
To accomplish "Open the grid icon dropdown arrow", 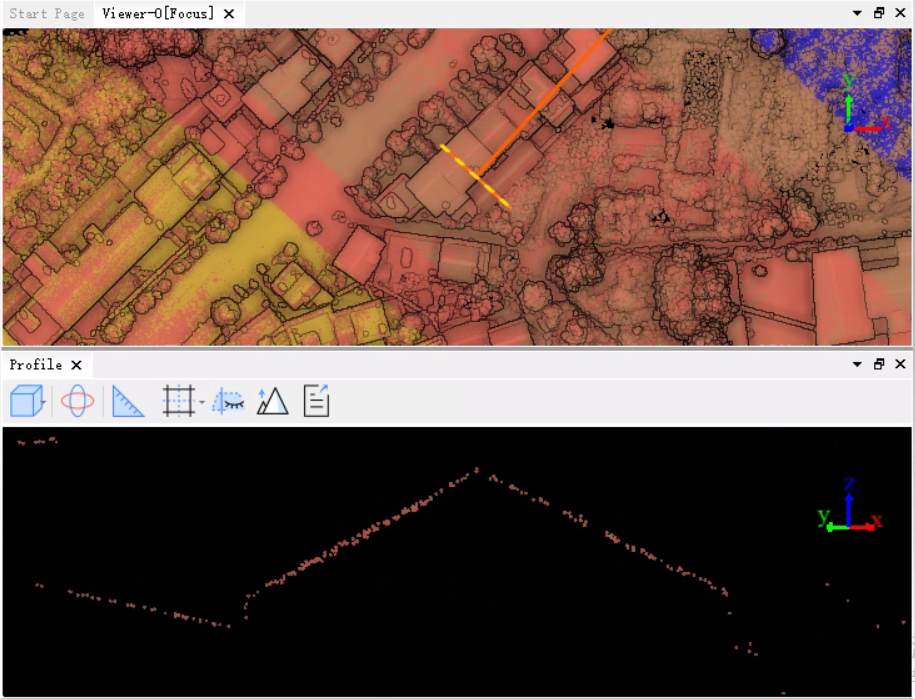I will [202, 403].
